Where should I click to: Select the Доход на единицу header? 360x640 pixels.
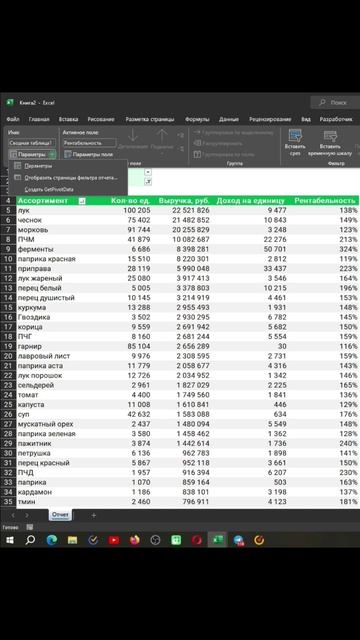251,200
